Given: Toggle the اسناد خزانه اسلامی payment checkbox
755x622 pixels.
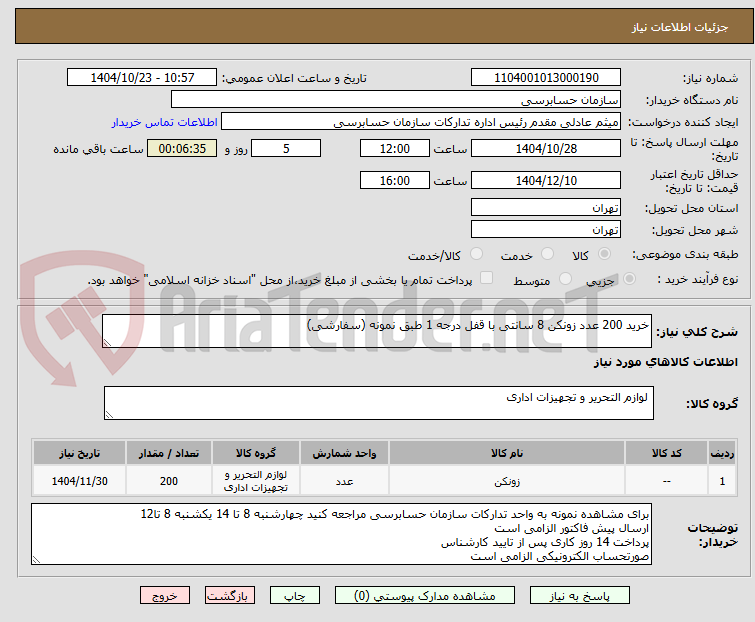Looking at the screenshot, I should [x=487, y=278].
